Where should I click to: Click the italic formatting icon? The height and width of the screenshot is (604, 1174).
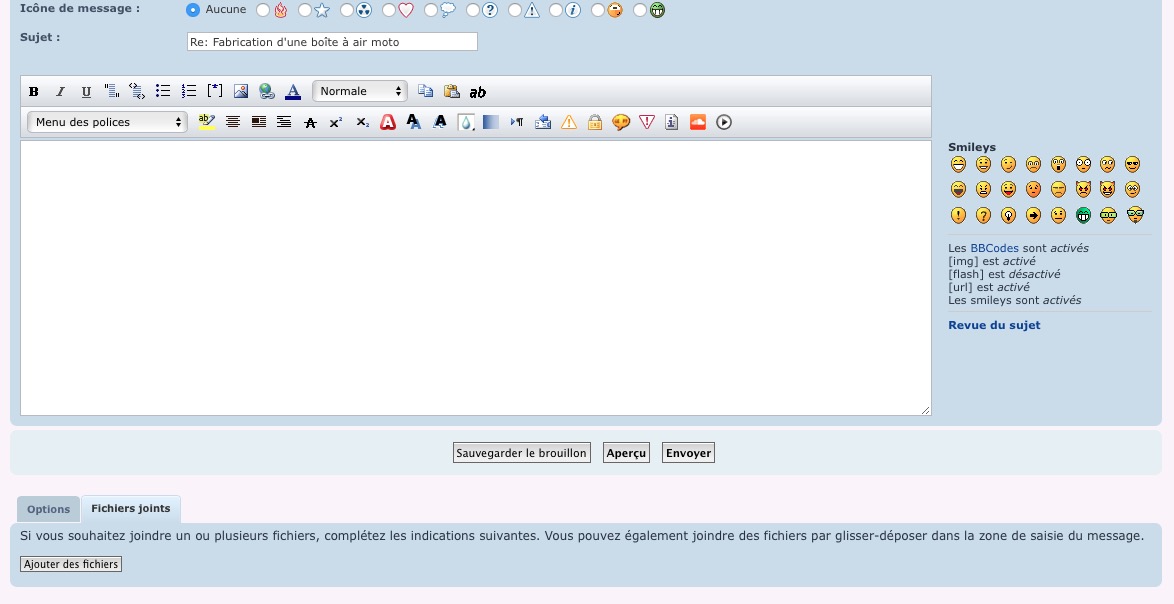(x=60, y=92)
